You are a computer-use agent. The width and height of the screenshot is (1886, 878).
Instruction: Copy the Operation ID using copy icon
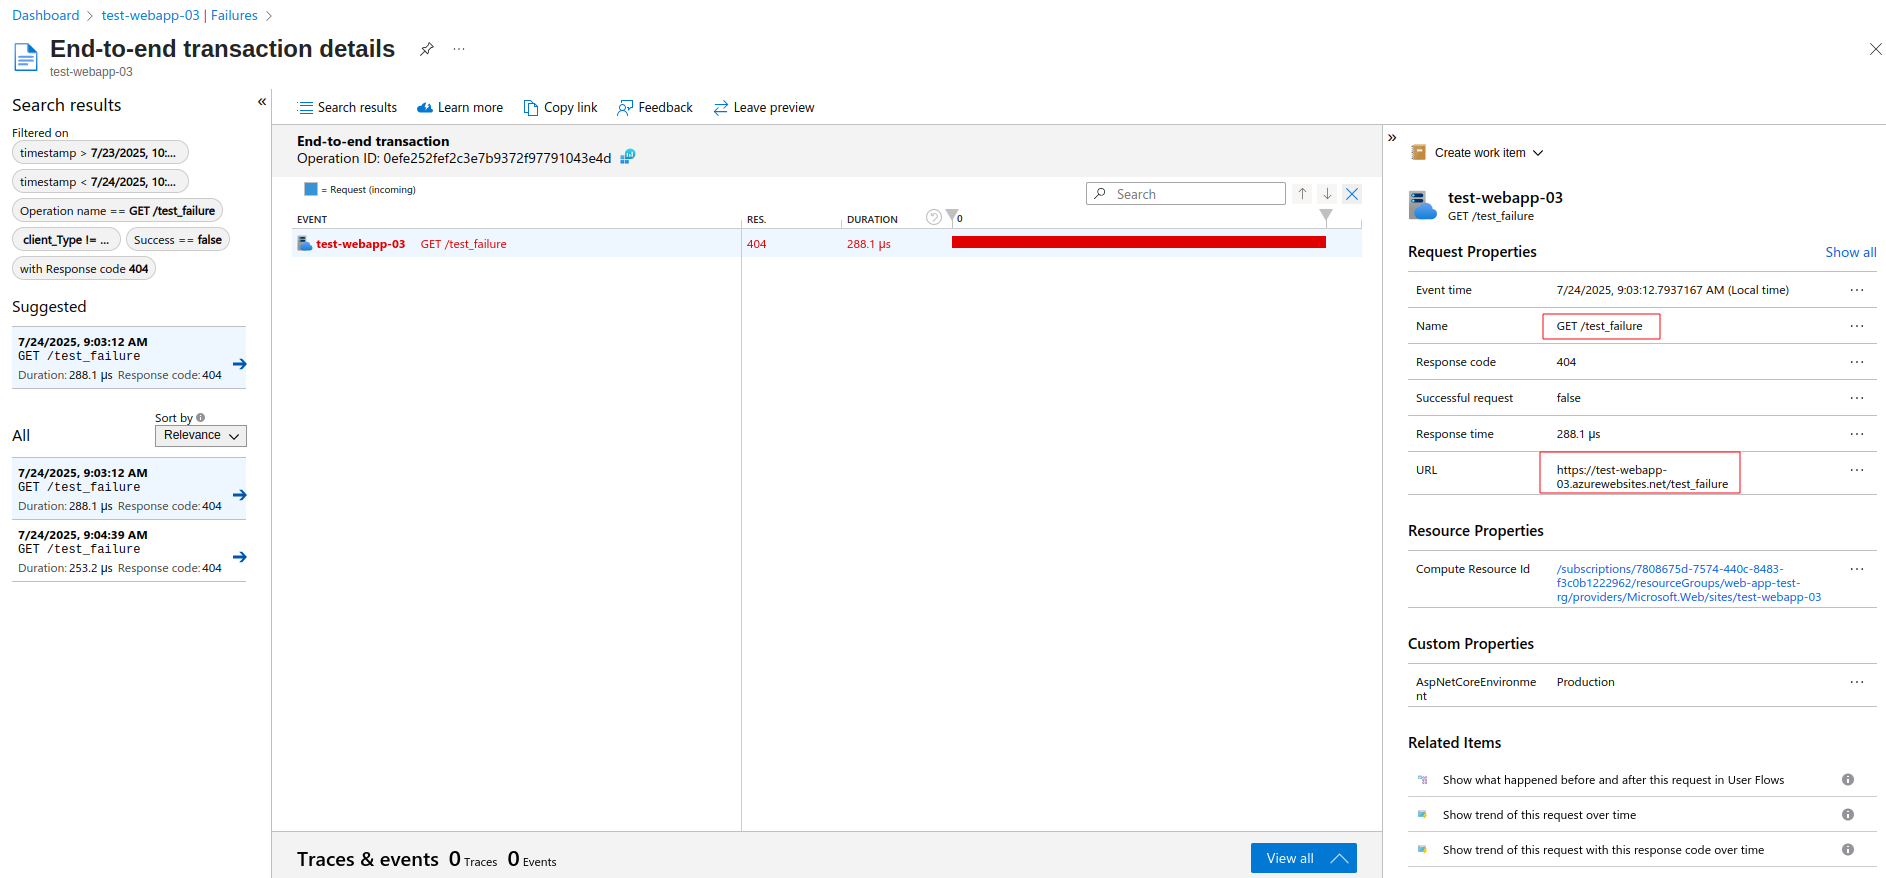point(628,157)
